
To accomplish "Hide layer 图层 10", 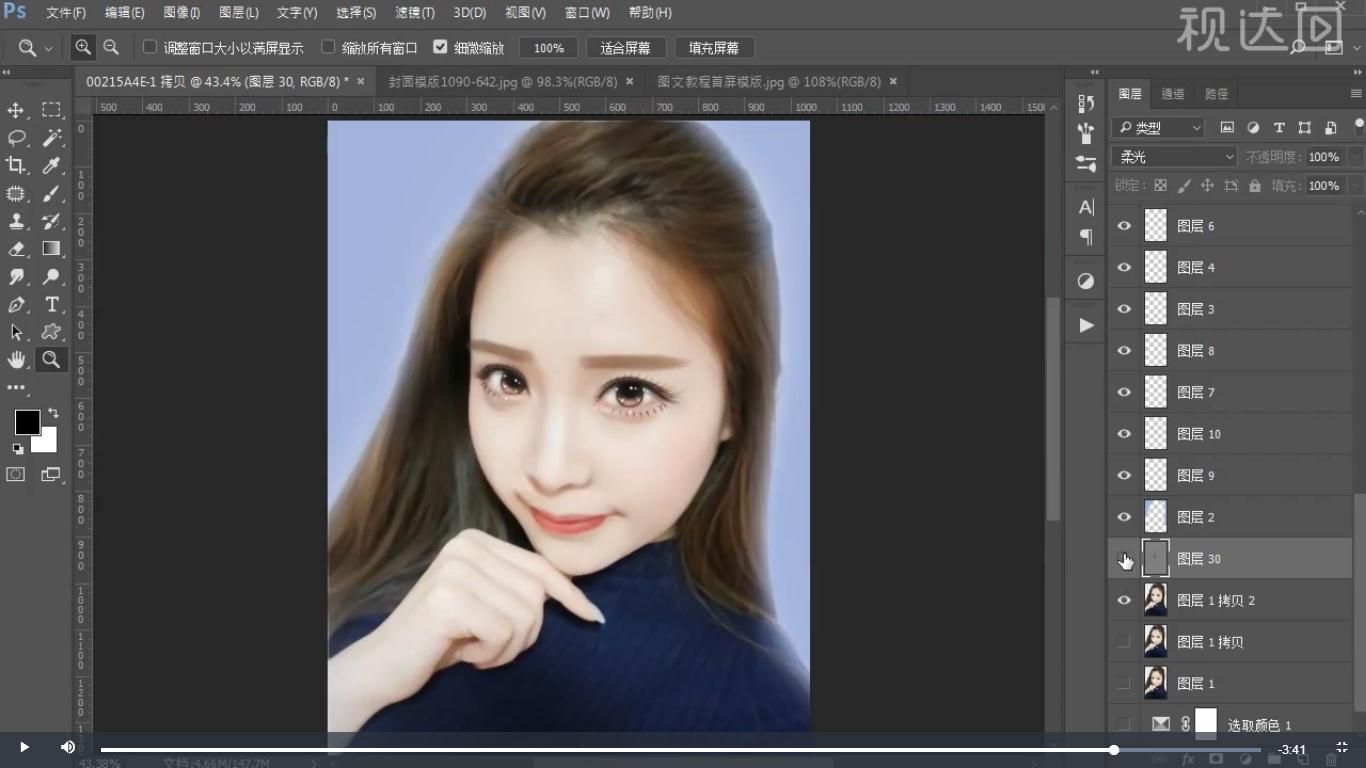I will pos(1124,434).
